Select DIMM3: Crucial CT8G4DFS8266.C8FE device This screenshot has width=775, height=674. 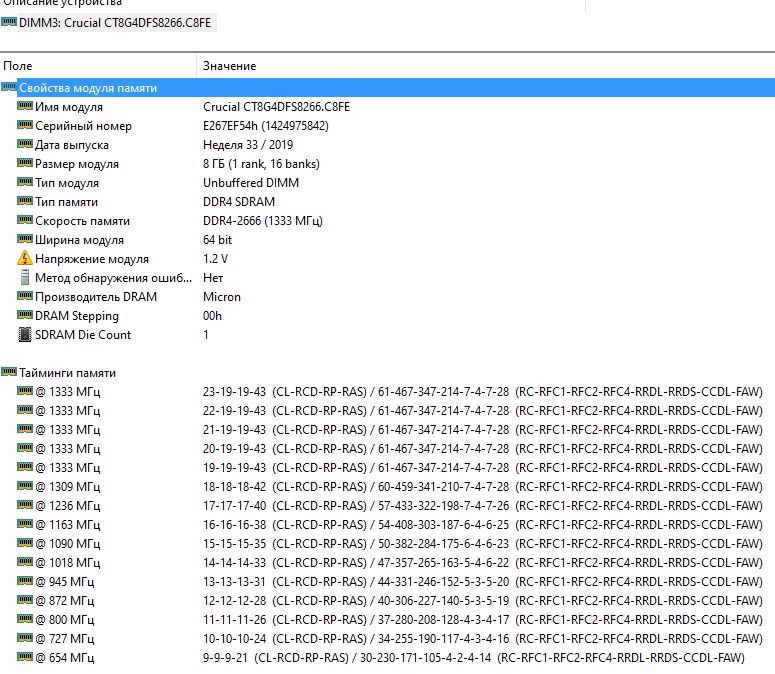[115, 23]
